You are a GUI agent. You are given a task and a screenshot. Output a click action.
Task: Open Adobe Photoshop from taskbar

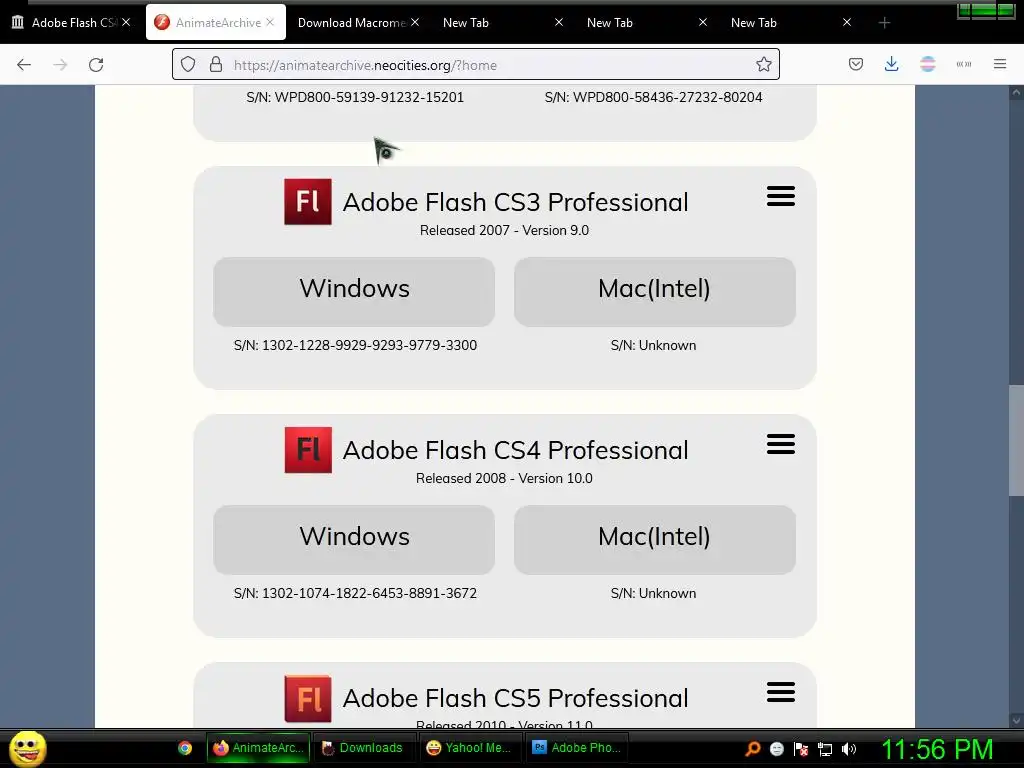coord(577,748)
